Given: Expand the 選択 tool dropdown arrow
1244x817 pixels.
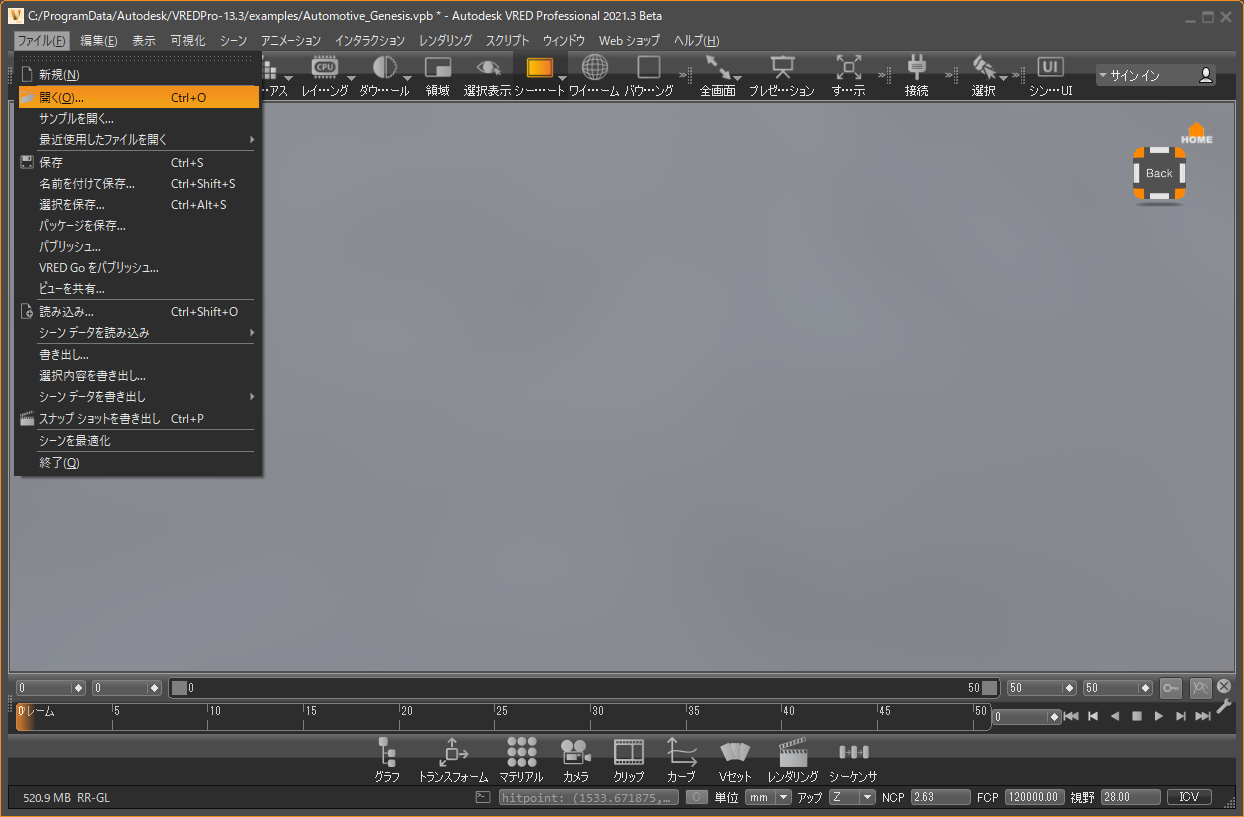Looking at the screenshot, I should click(1004, 78).
